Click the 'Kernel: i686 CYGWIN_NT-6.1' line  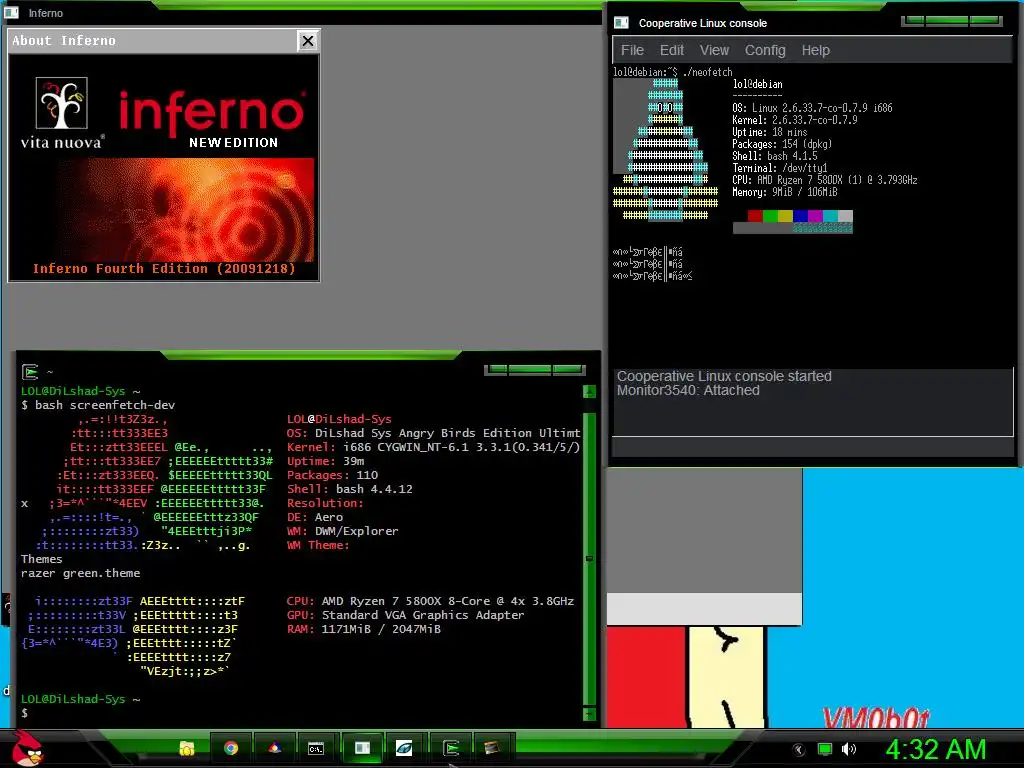pyautogui.click(x=433, y=447)
